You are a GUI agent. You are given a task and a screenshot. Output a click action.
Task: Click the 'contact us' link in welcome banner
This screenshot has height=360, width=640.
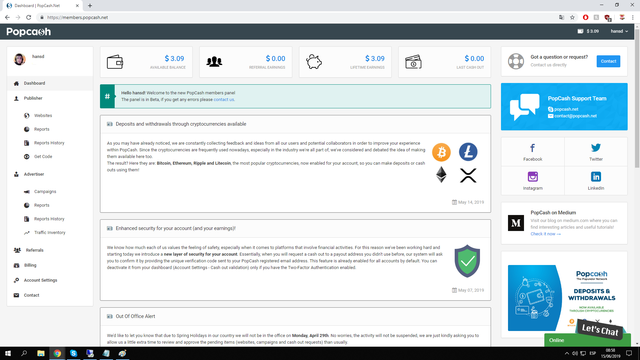click(x=224, y=100)
